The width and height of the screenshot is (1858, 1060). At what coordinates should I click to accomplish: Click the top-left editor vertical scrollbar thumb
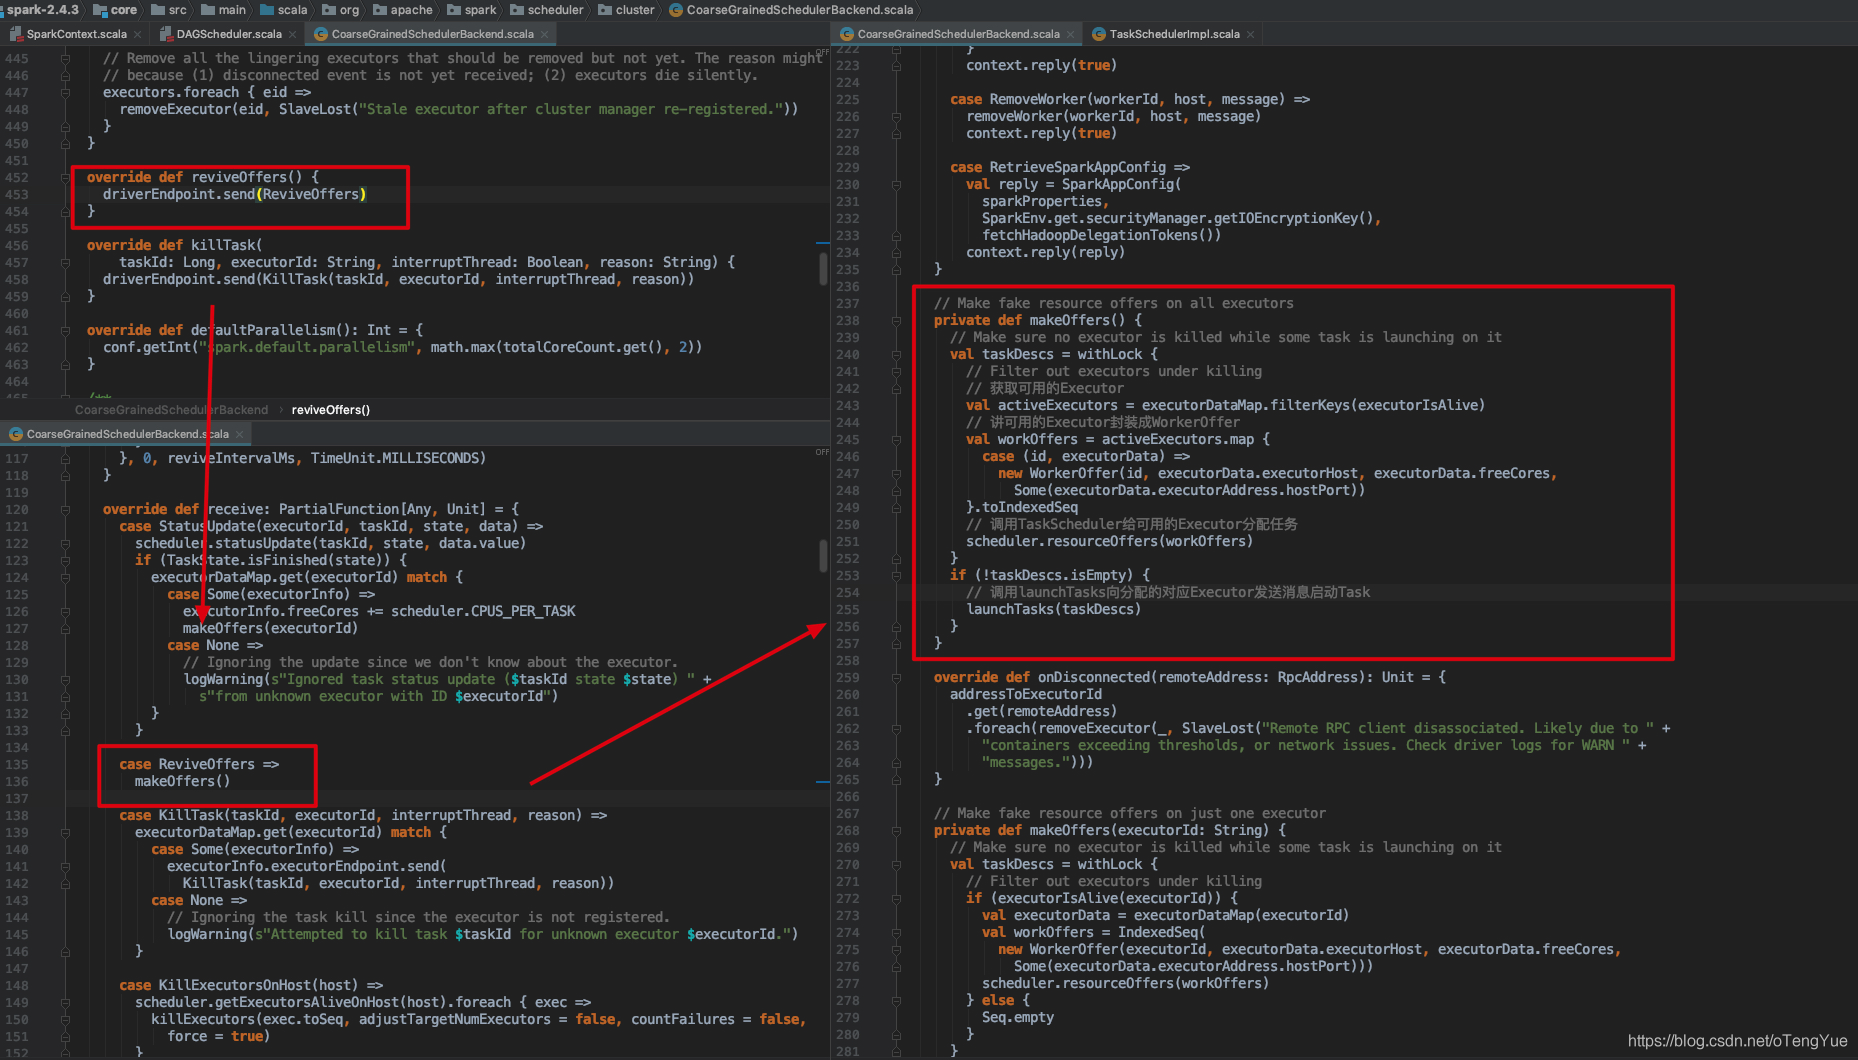pyautogui.click(x=823, y=268)
